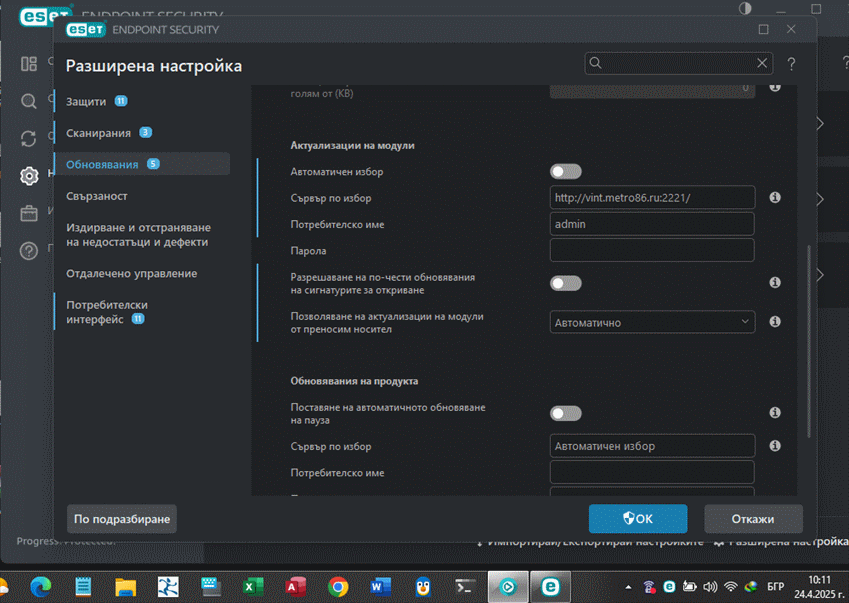Open the Автоматично removable media dropdown
The image size is (849, 603).
pyautogui.click(x=652, y=322)
